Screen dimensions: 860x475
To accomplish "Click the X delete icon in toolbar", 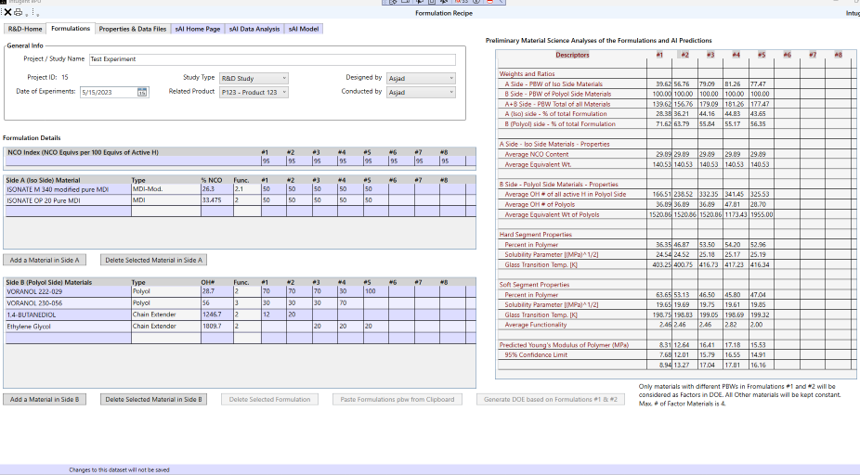I will coord(8,13).
